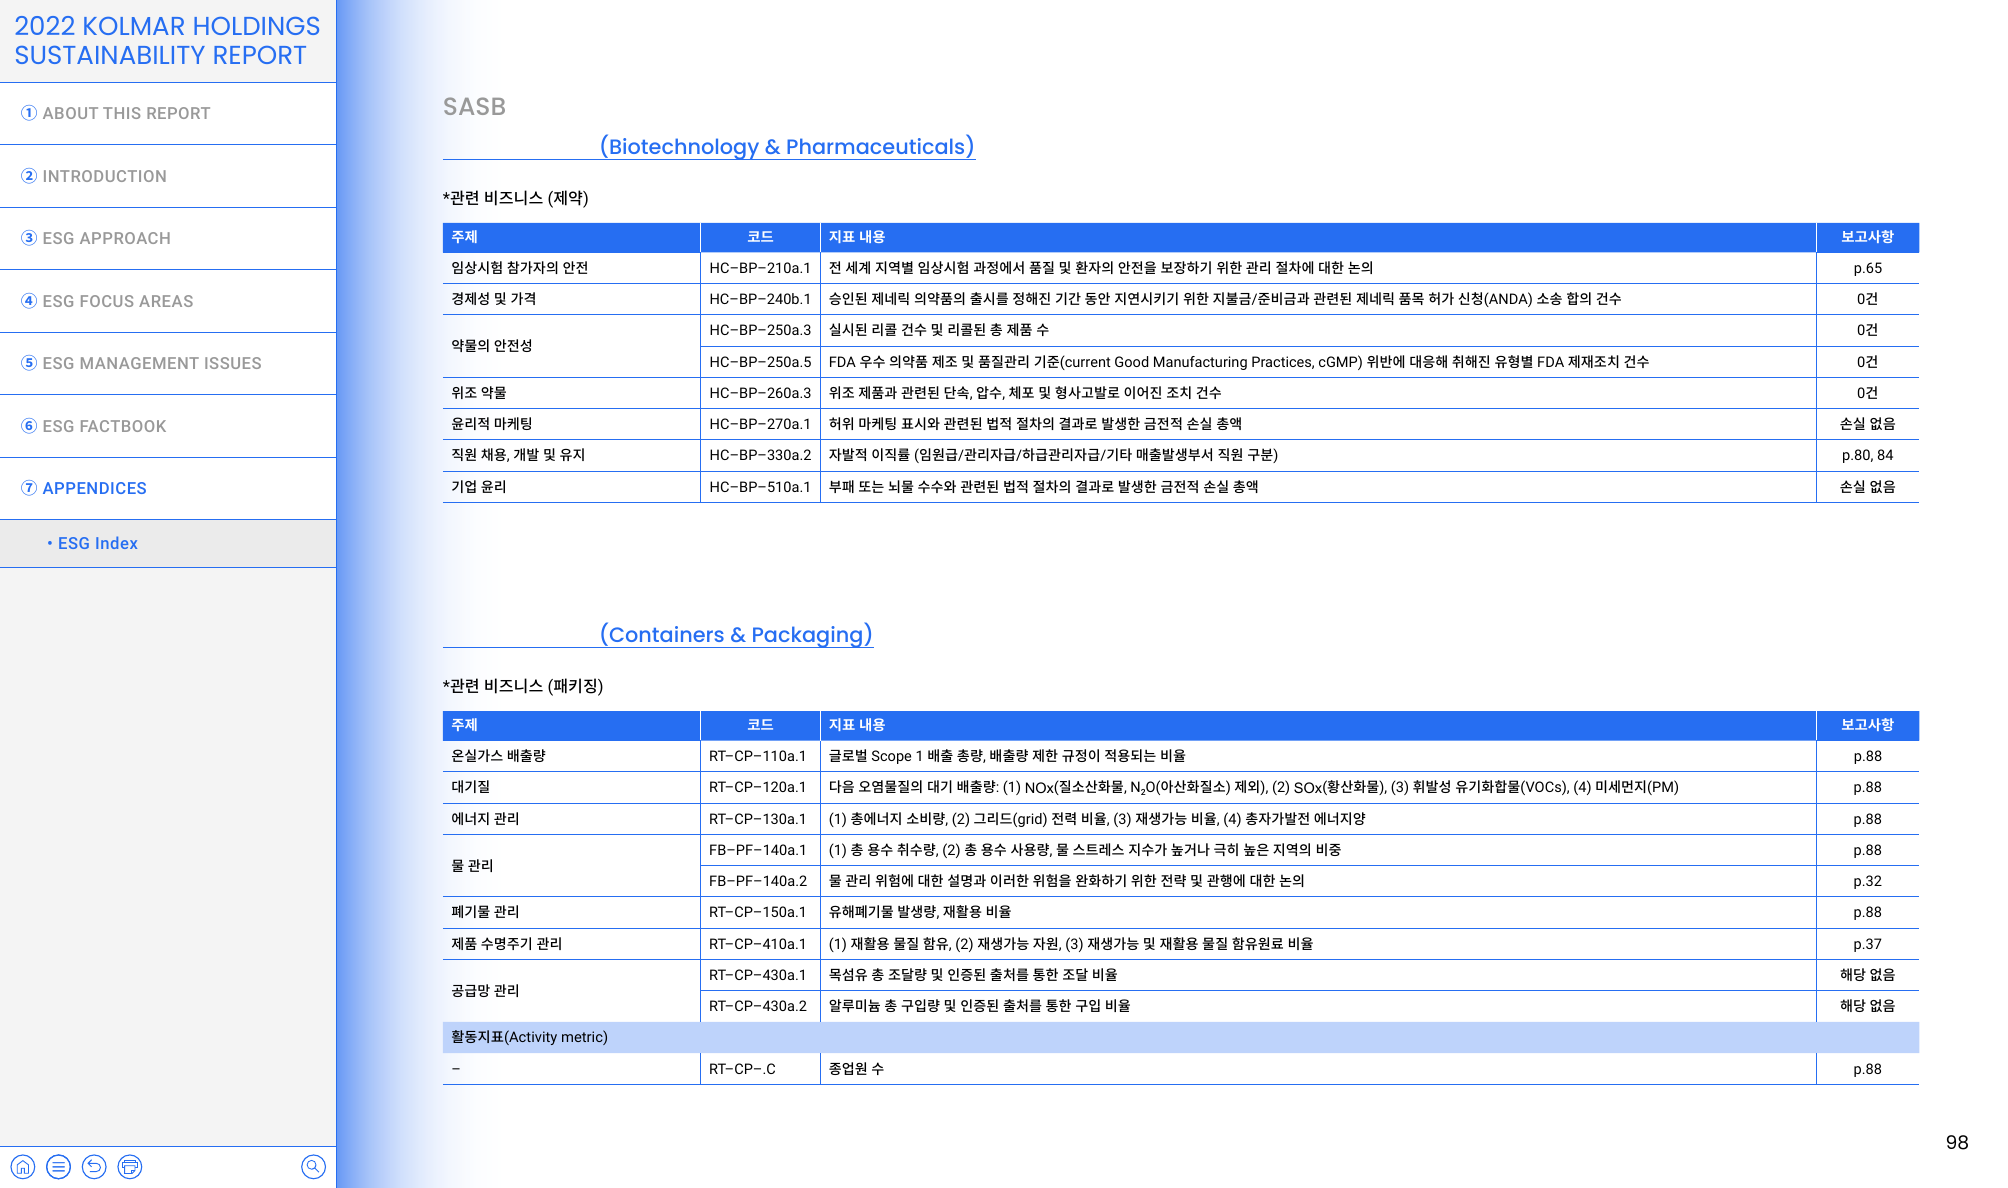Click p.32 for FB-PF-140a.2 row

tap(1867, 881)
